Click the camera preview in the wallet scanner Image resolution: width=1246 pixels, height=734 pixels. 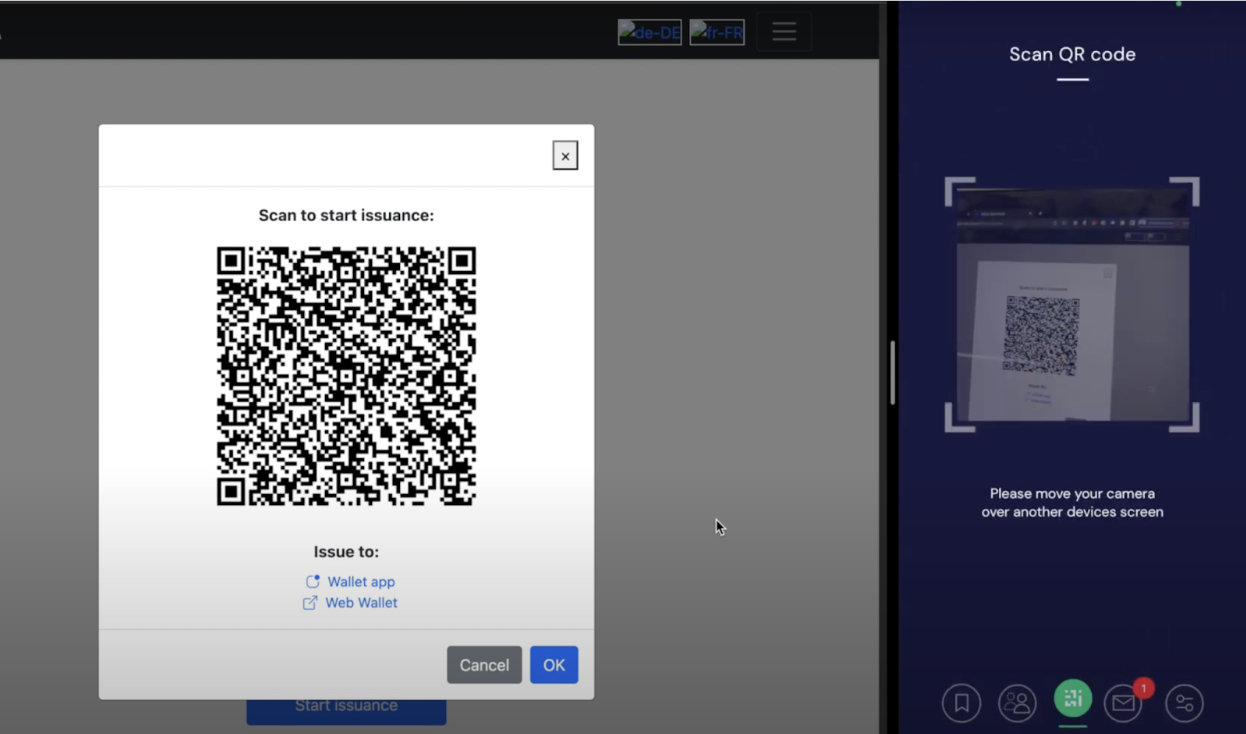coord(1072,305)
